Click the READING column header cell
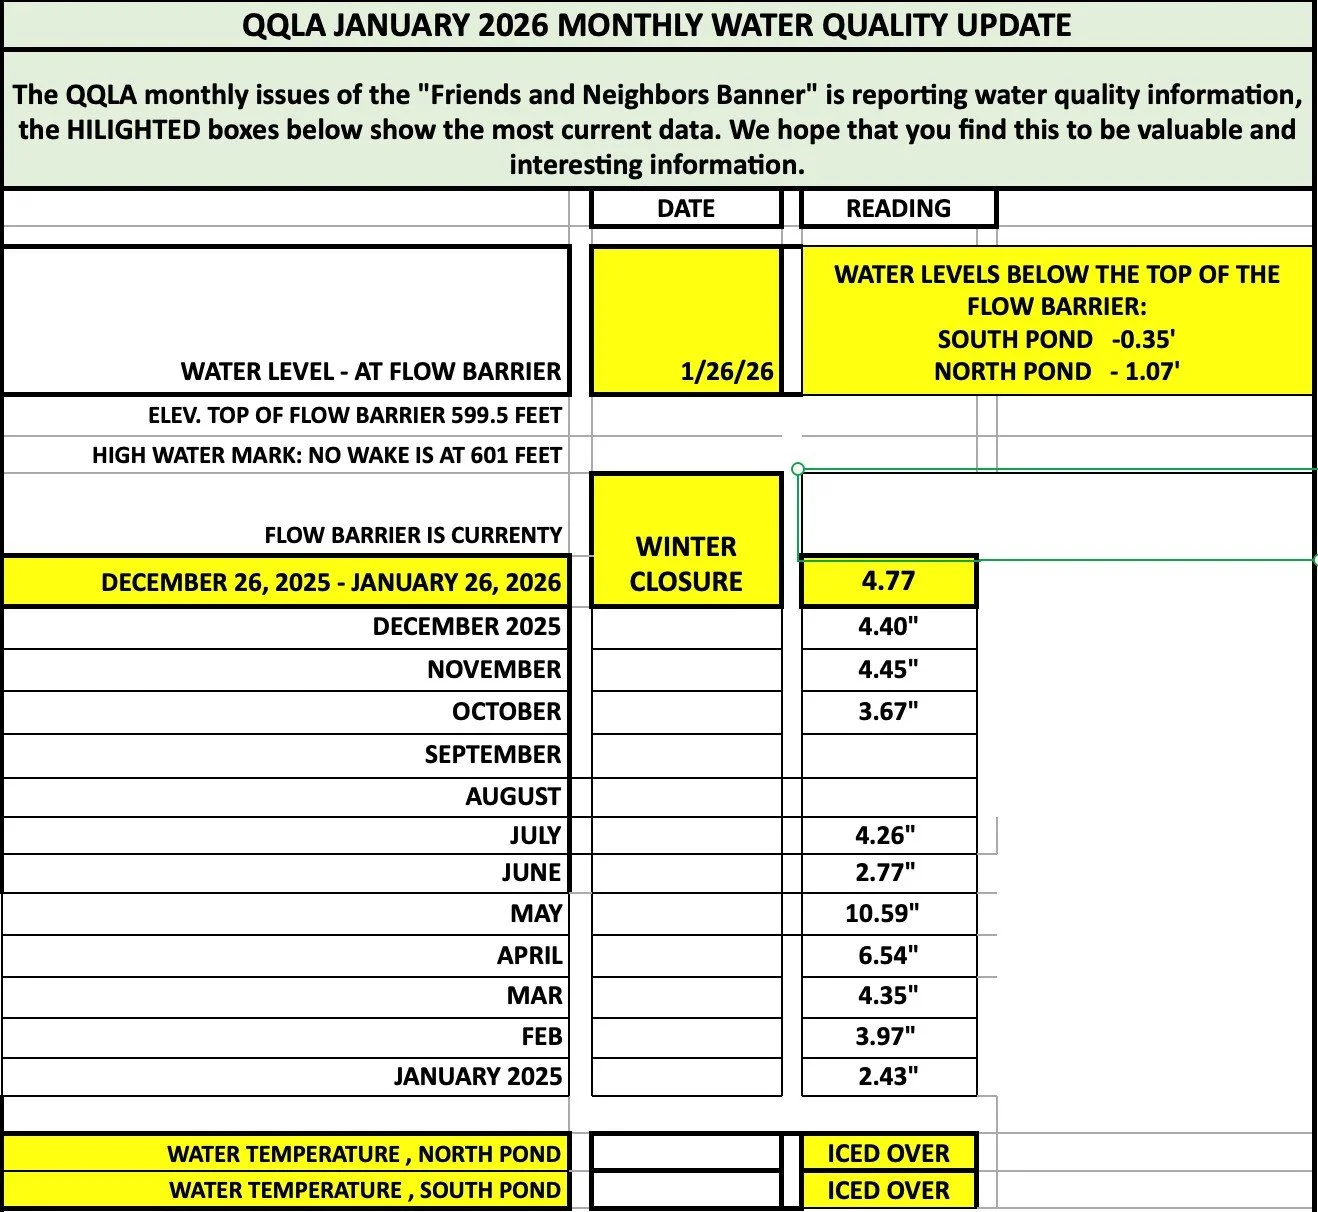 pyautogui.click(x=898, y=208)
